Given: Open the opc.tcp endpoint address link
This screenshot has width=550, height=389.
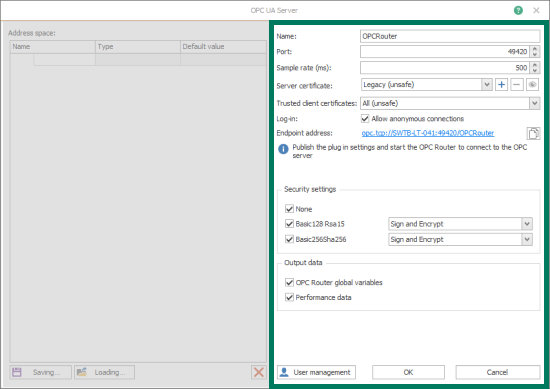Looking at the screenshot, I should coord(428,133).
